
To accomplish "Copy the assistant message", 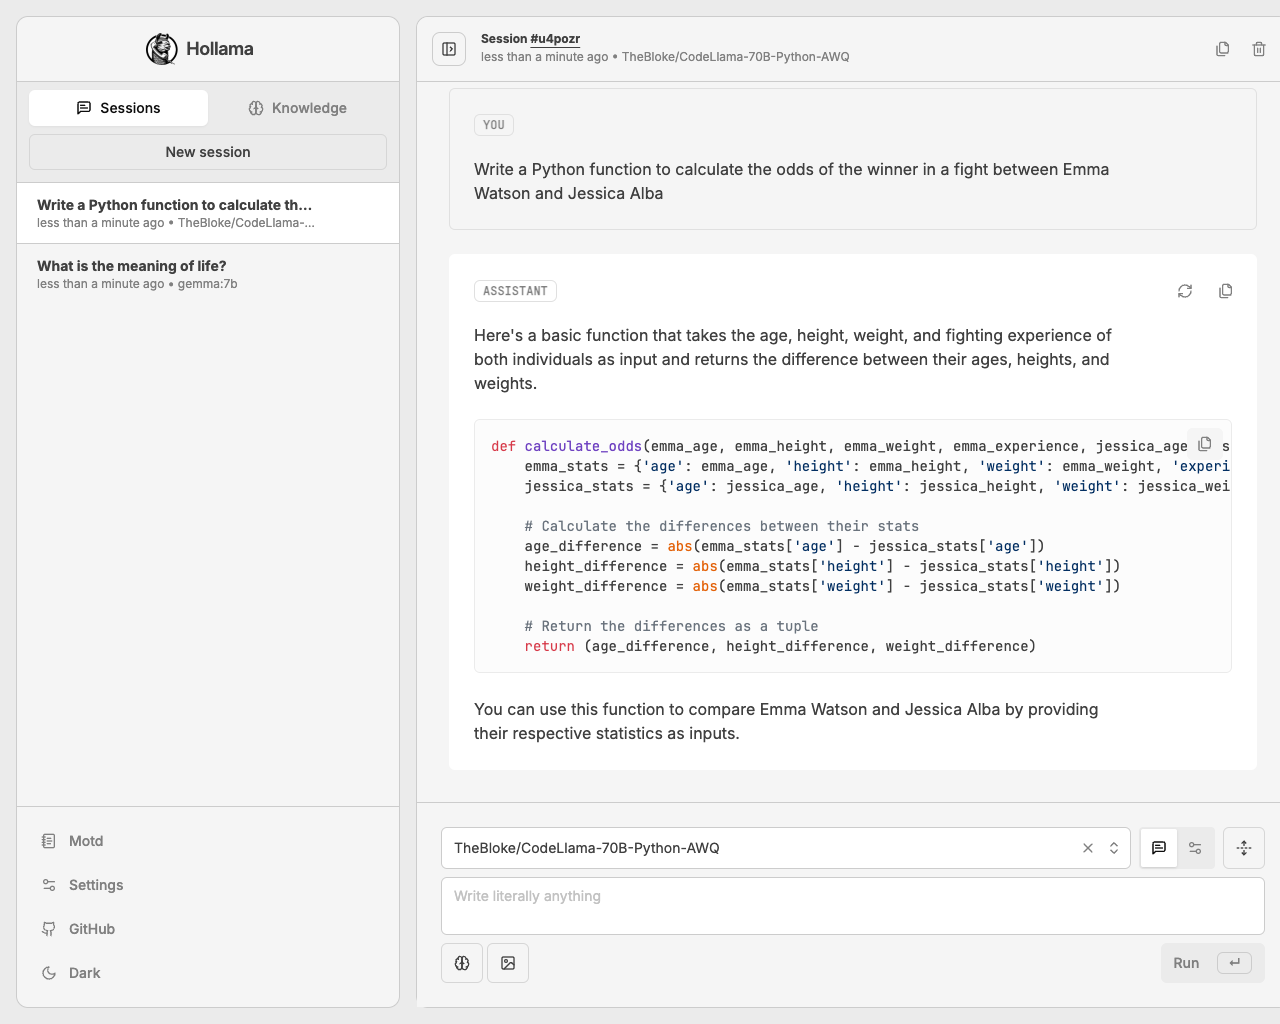I will coord(1225,291).
